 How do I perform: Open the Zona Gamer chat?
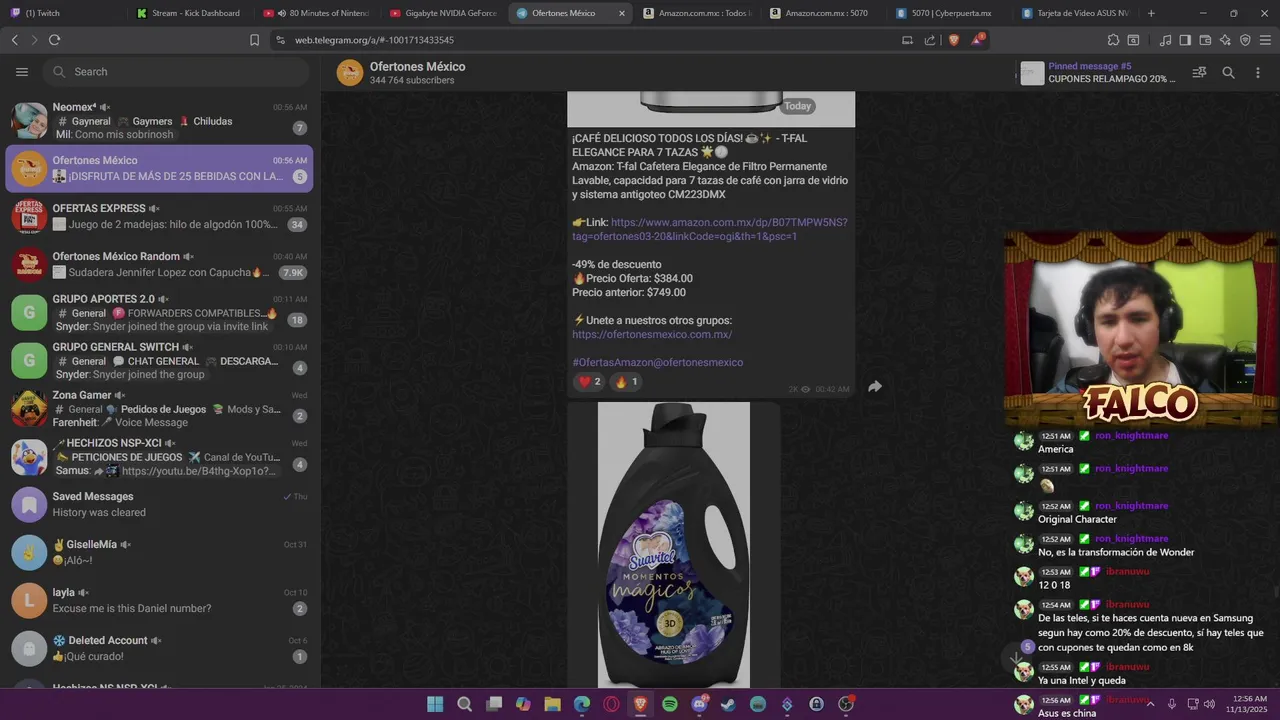[159, 408]
